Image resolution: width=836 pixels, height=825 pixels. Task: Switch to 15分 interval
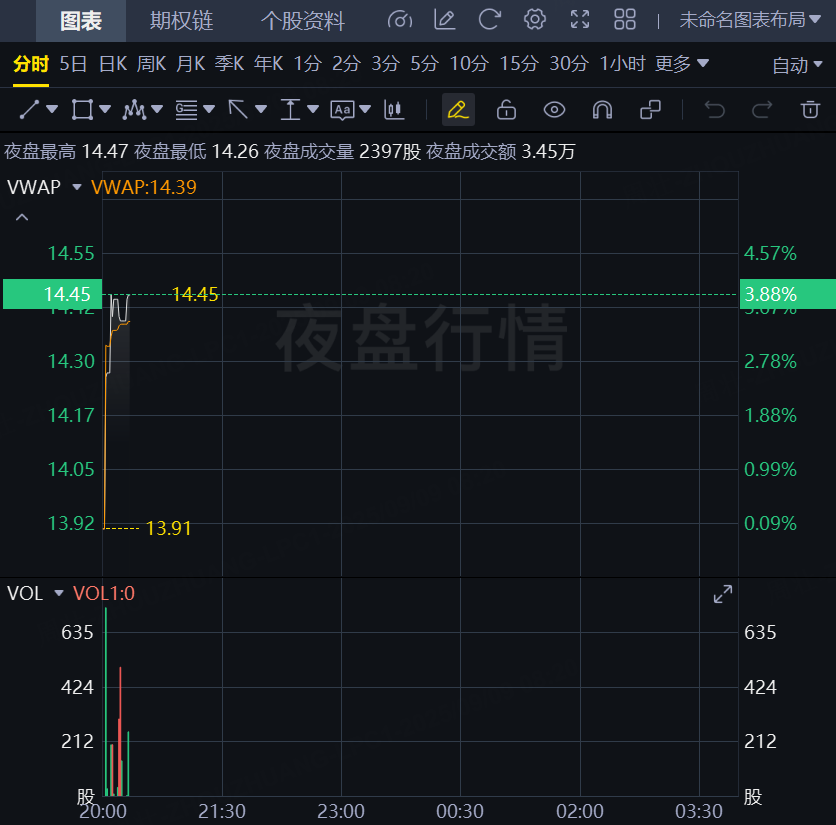click(518, 64)
